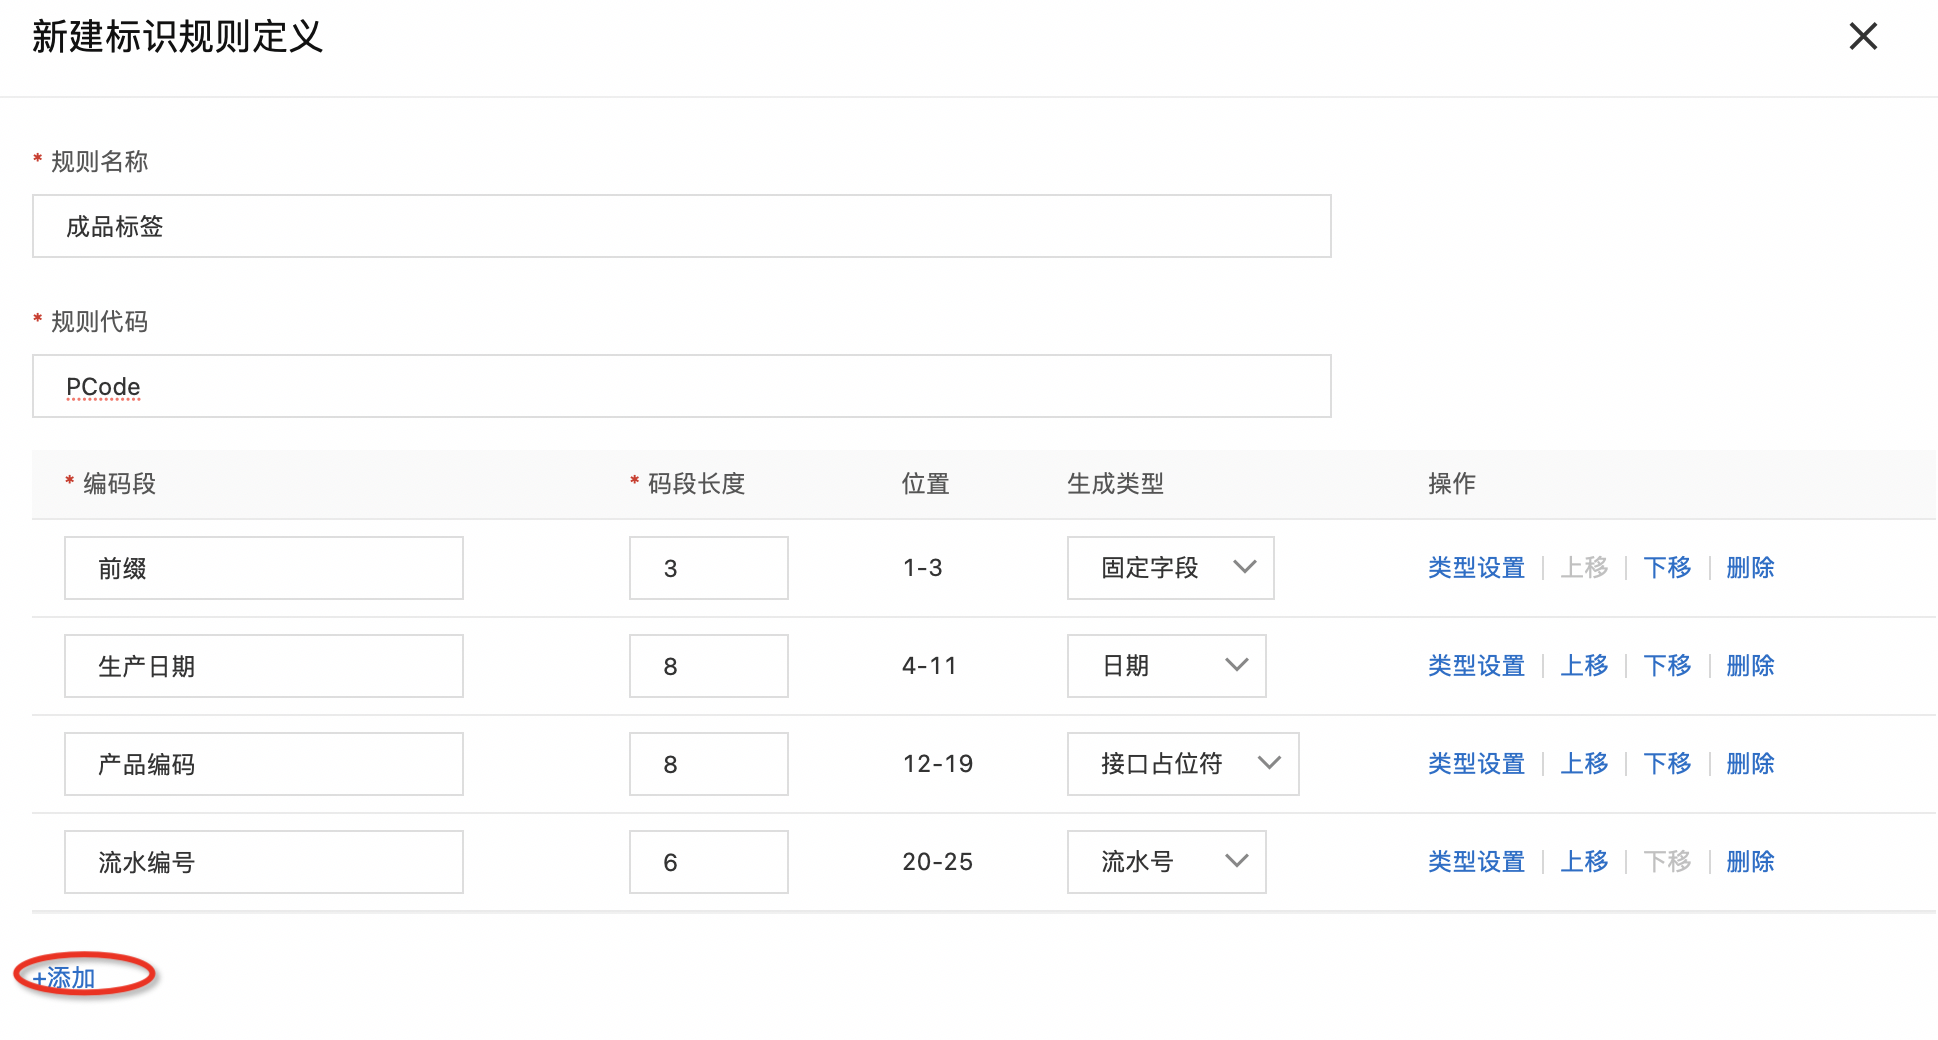The width and height of the screenshot is (1938, 1040).
Task: Click the 码段长度 column header
Action: [x=696, y=484]
